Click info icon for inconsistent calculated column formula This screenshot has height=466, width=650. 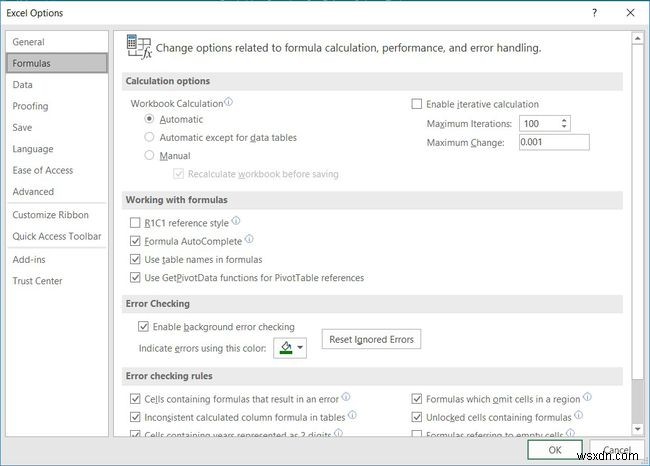[x=352, y=415]
